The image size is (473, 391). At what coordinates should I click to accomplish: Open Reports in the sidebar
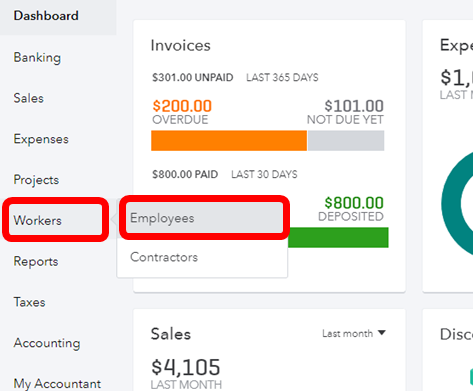pos(36,261)
